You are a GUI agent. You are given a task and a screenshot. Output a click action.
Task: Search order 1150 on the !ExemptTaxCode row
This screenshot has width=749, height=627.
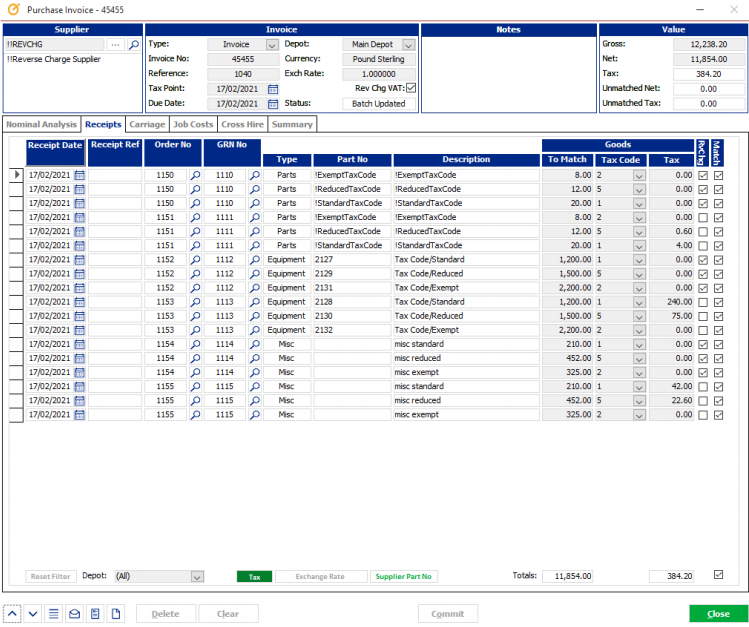coord(195,175)
